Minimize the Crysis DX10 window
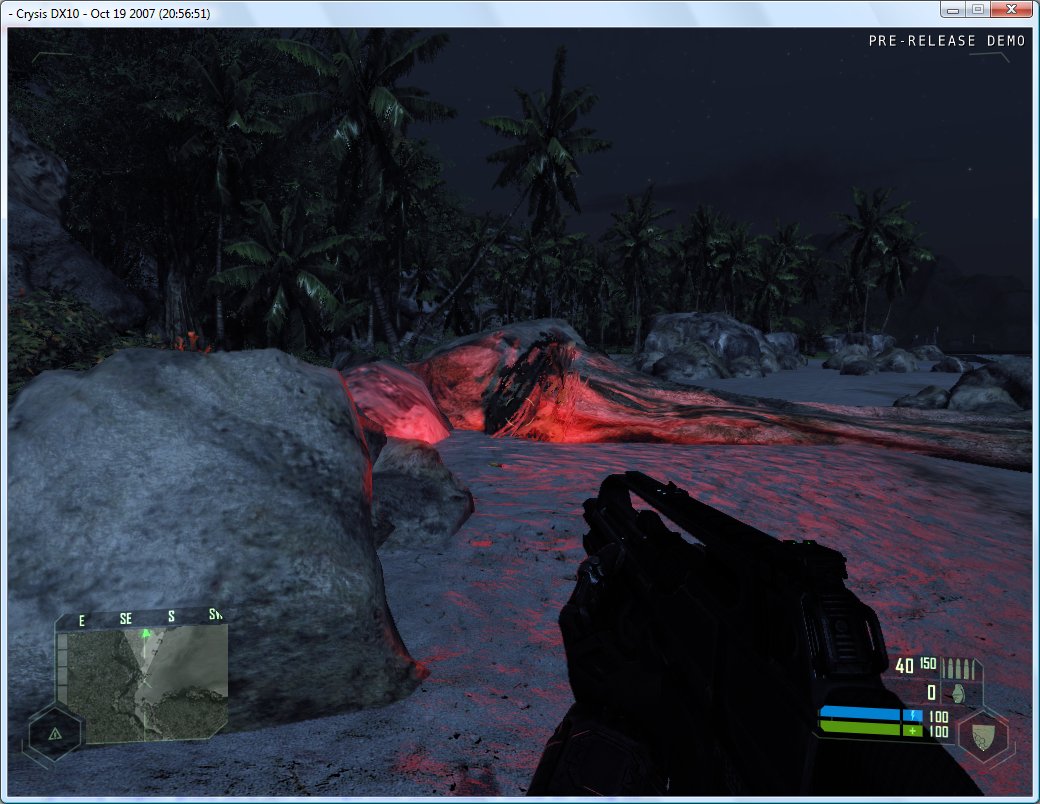This screenshot has height=804, width=1040. [953, 10]
